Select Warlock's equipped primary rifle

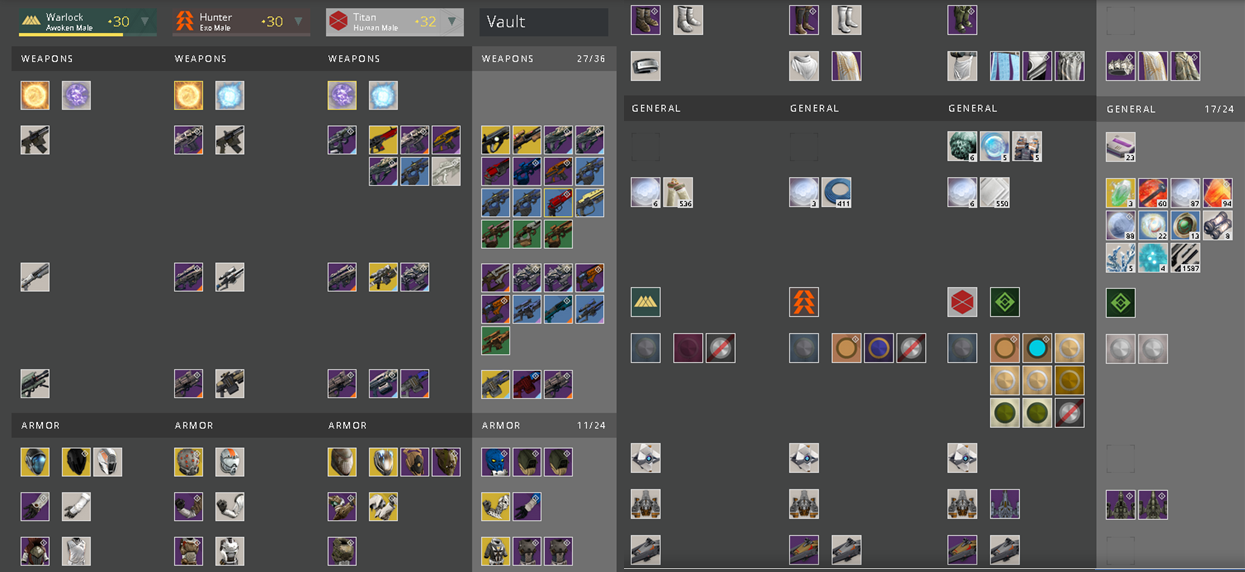35,140
